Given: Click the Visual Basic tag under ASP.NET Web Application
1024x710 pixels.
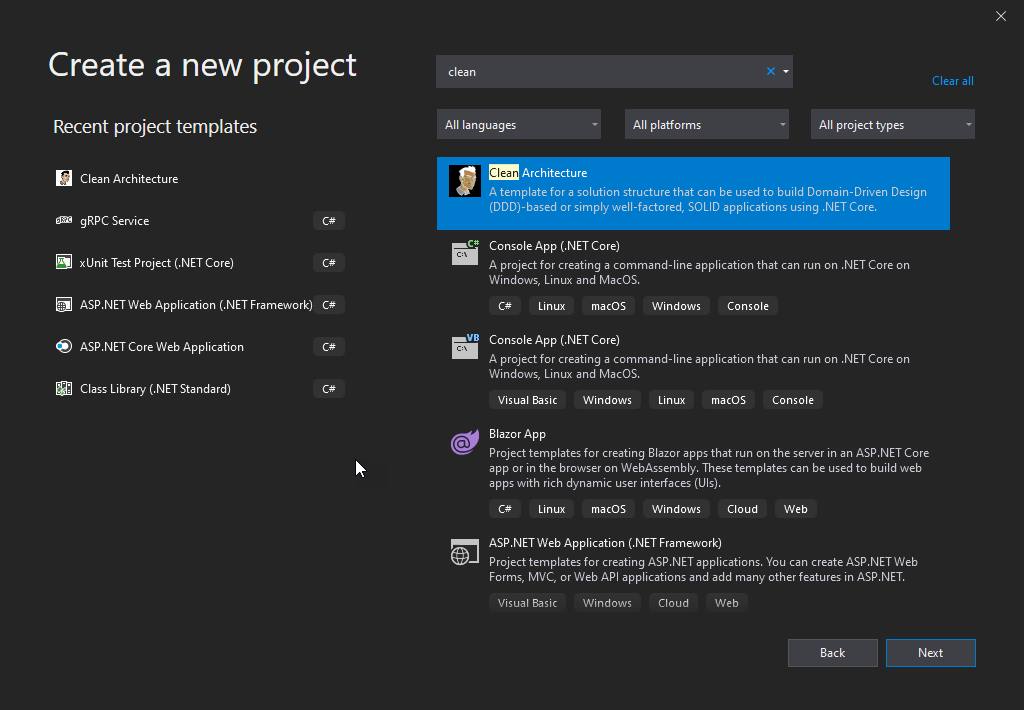Looking at the screenshot, I should pos(528,603).
